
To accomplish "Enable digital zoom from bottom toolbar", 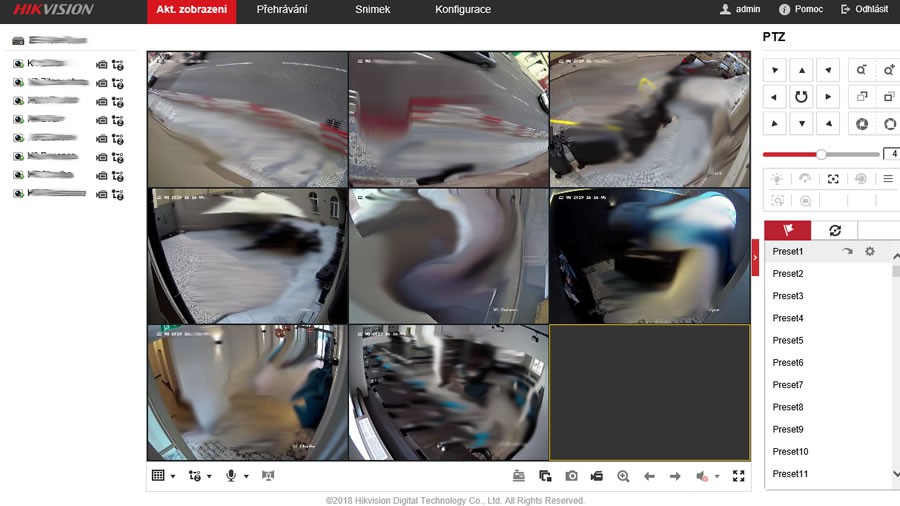I will [x=623, y=476].
